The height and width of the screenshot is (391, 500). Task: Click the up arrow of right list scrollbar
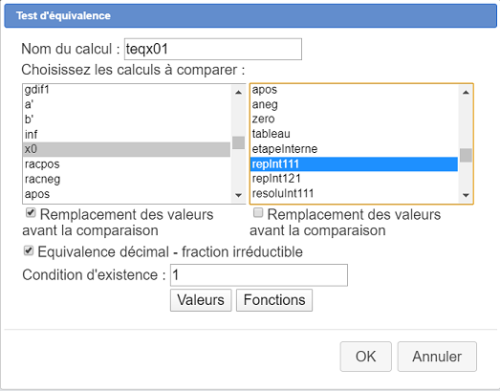pyautogui.click(x=466, y=92)
